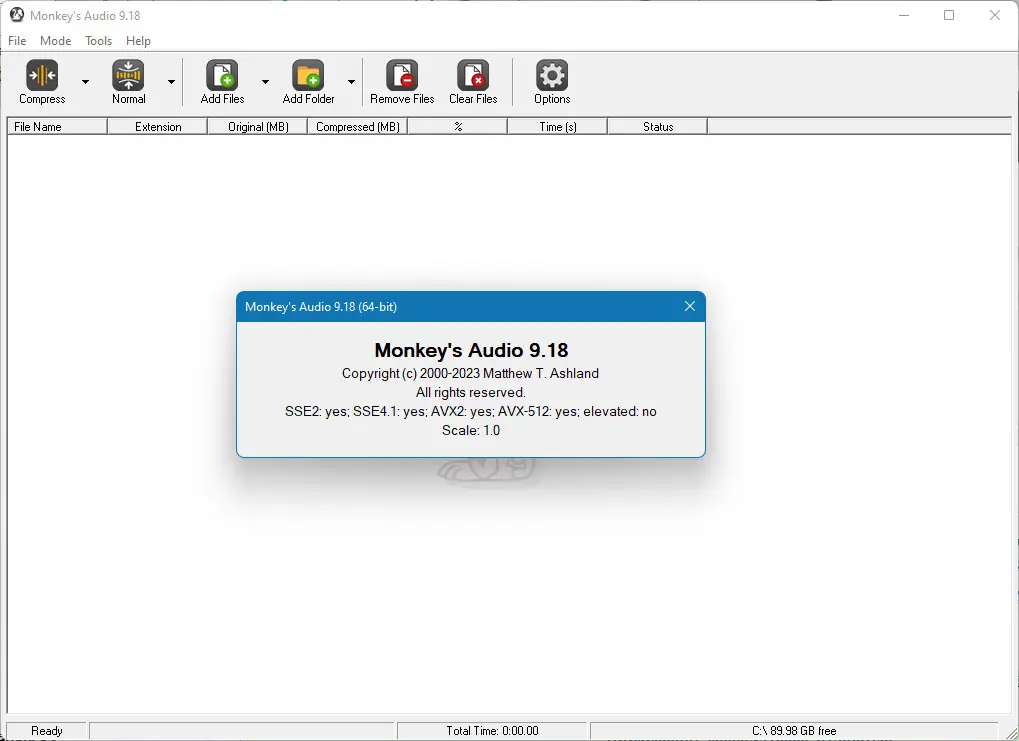
Task: Open the File menu
Action: pos(17,41)
